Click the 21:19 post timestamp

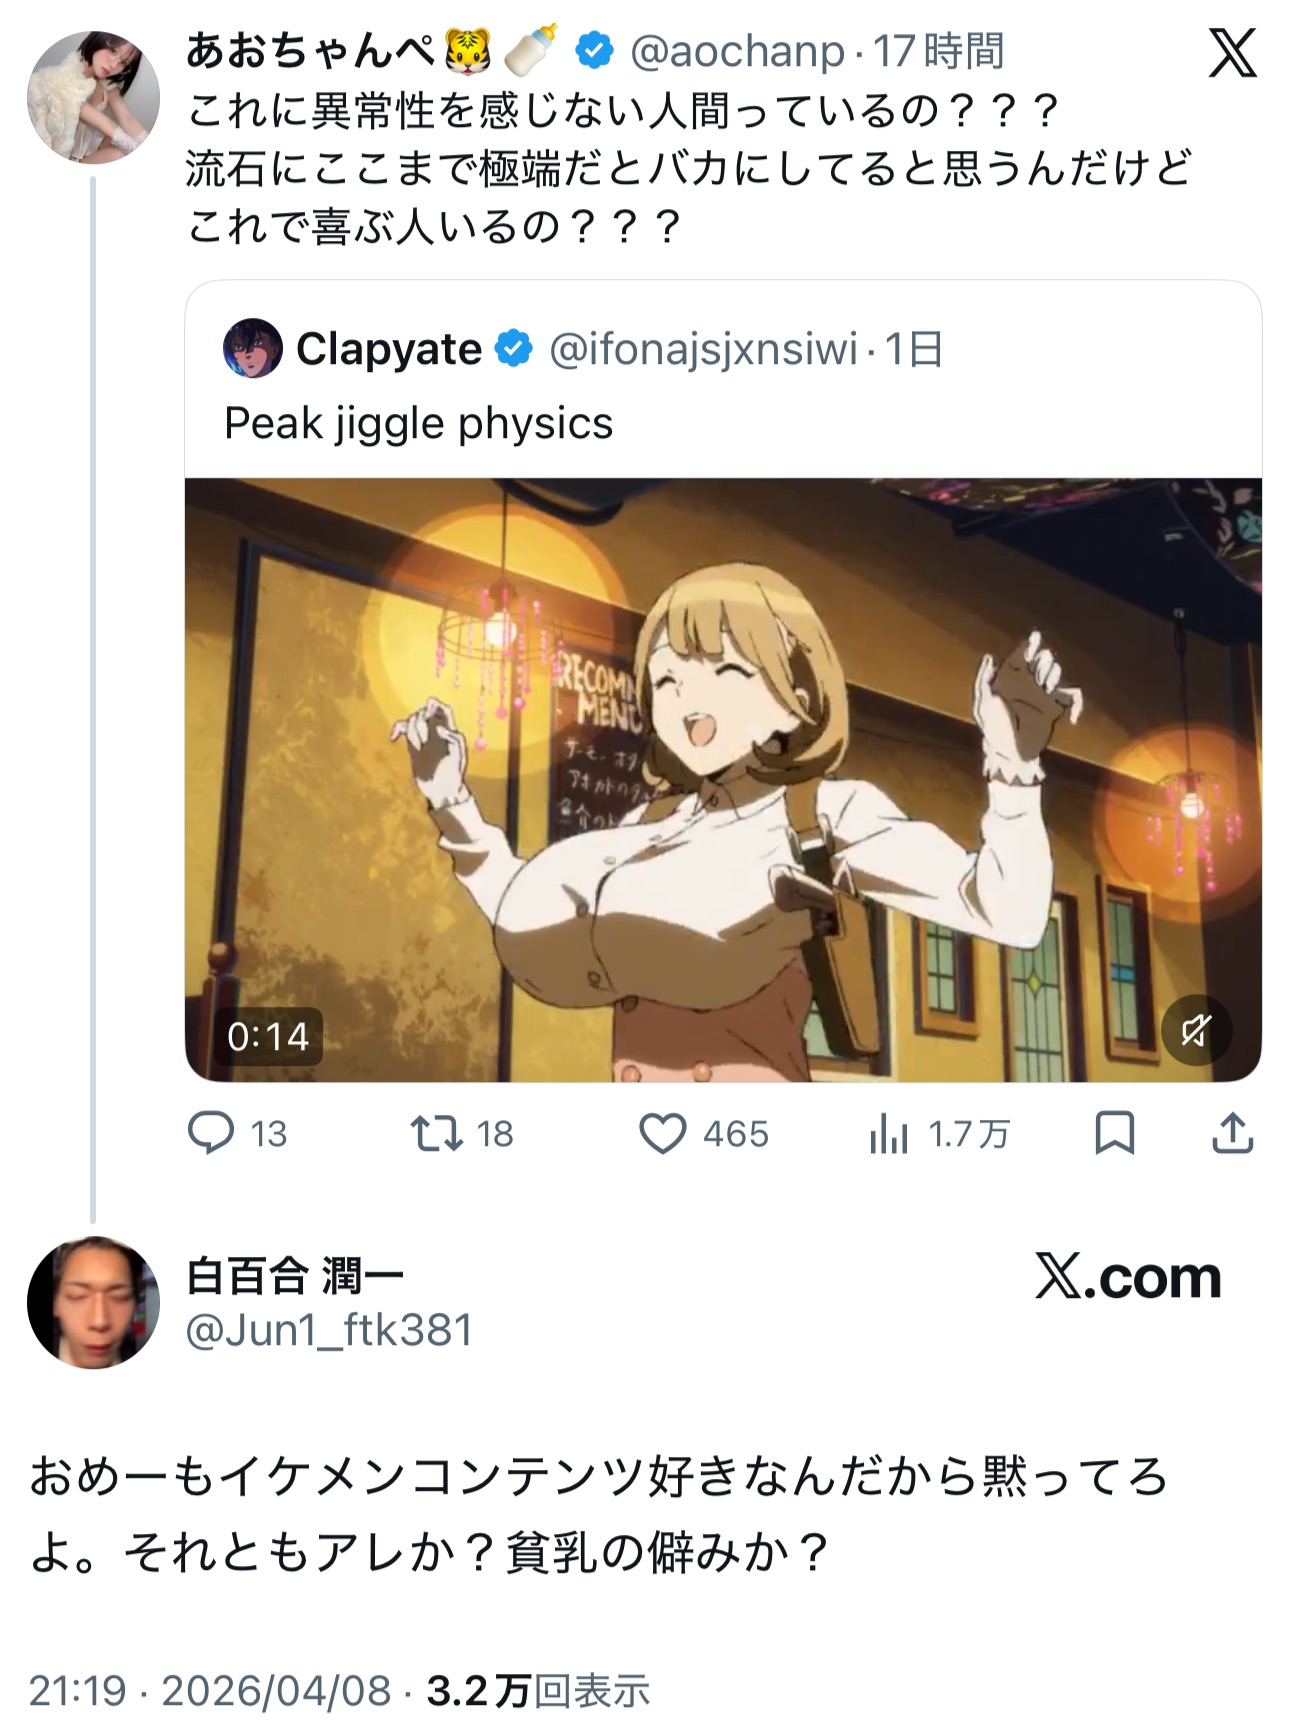click(77, 1691)
